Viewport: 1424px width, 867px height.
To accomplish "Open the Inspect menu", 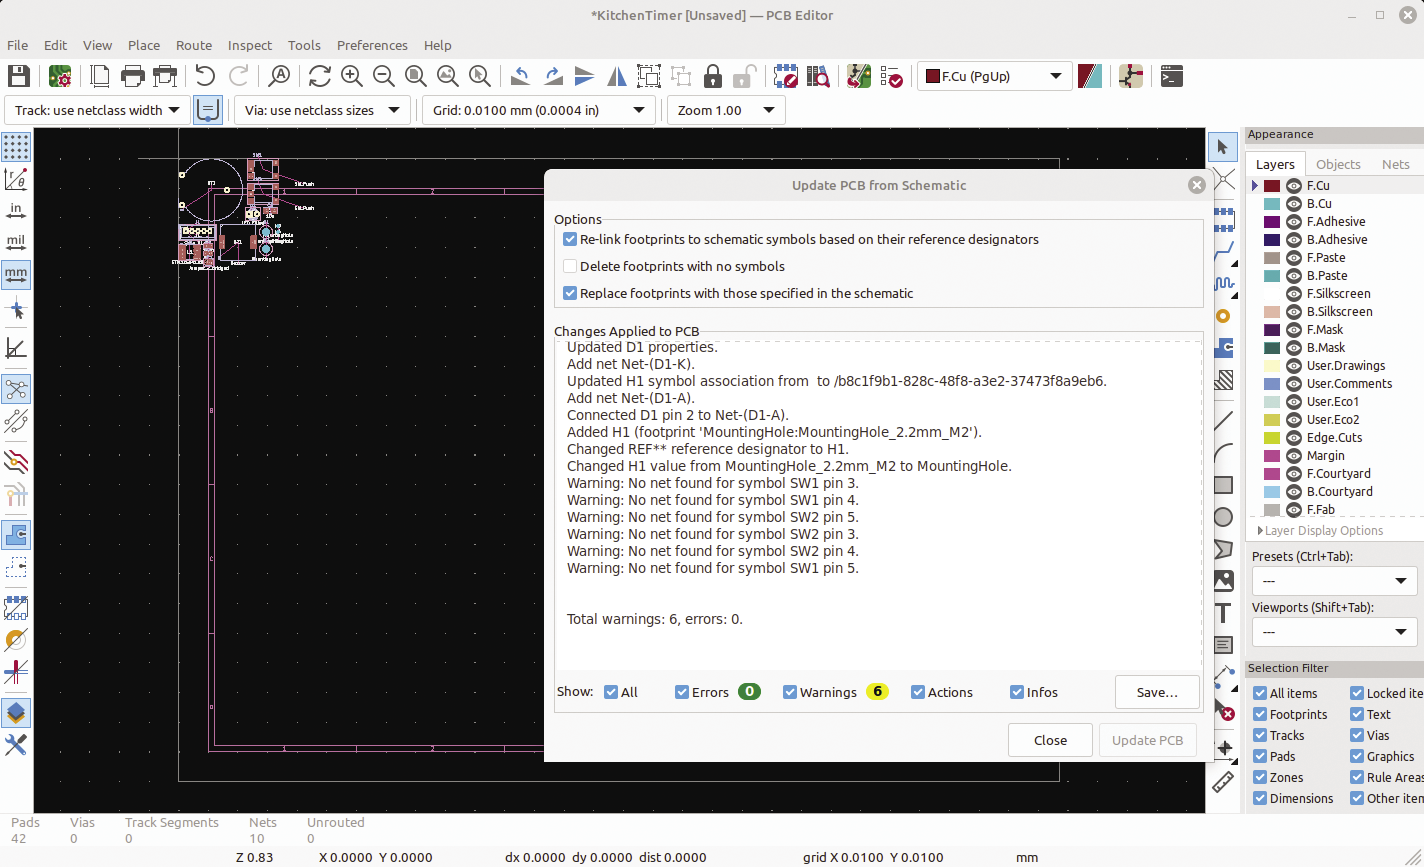I will (x=250, y=45).
